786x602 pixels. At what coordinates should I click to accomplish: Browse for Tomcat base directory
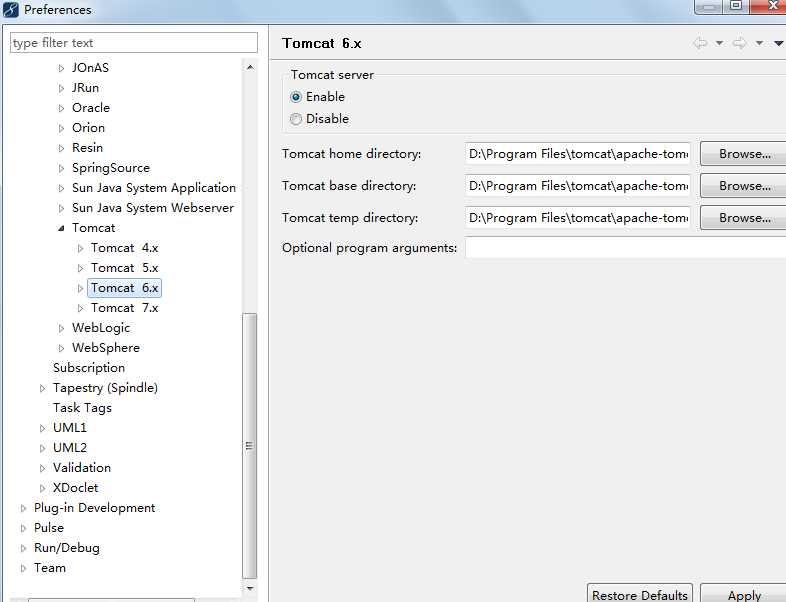744,186
